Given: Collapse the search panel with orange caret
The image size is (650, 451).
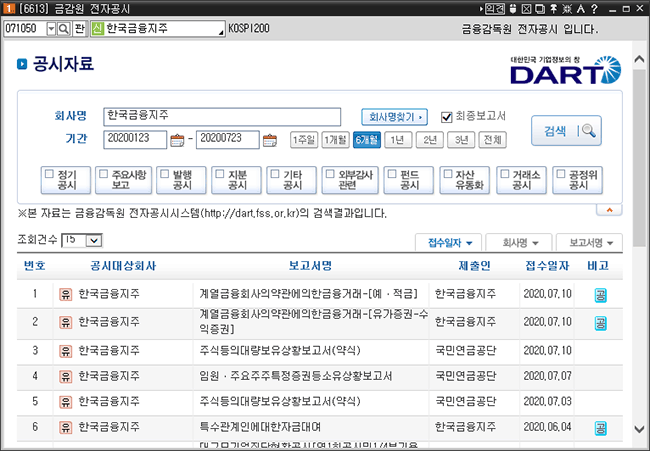Looking at the screenshot, I should (x=609, y=210).
